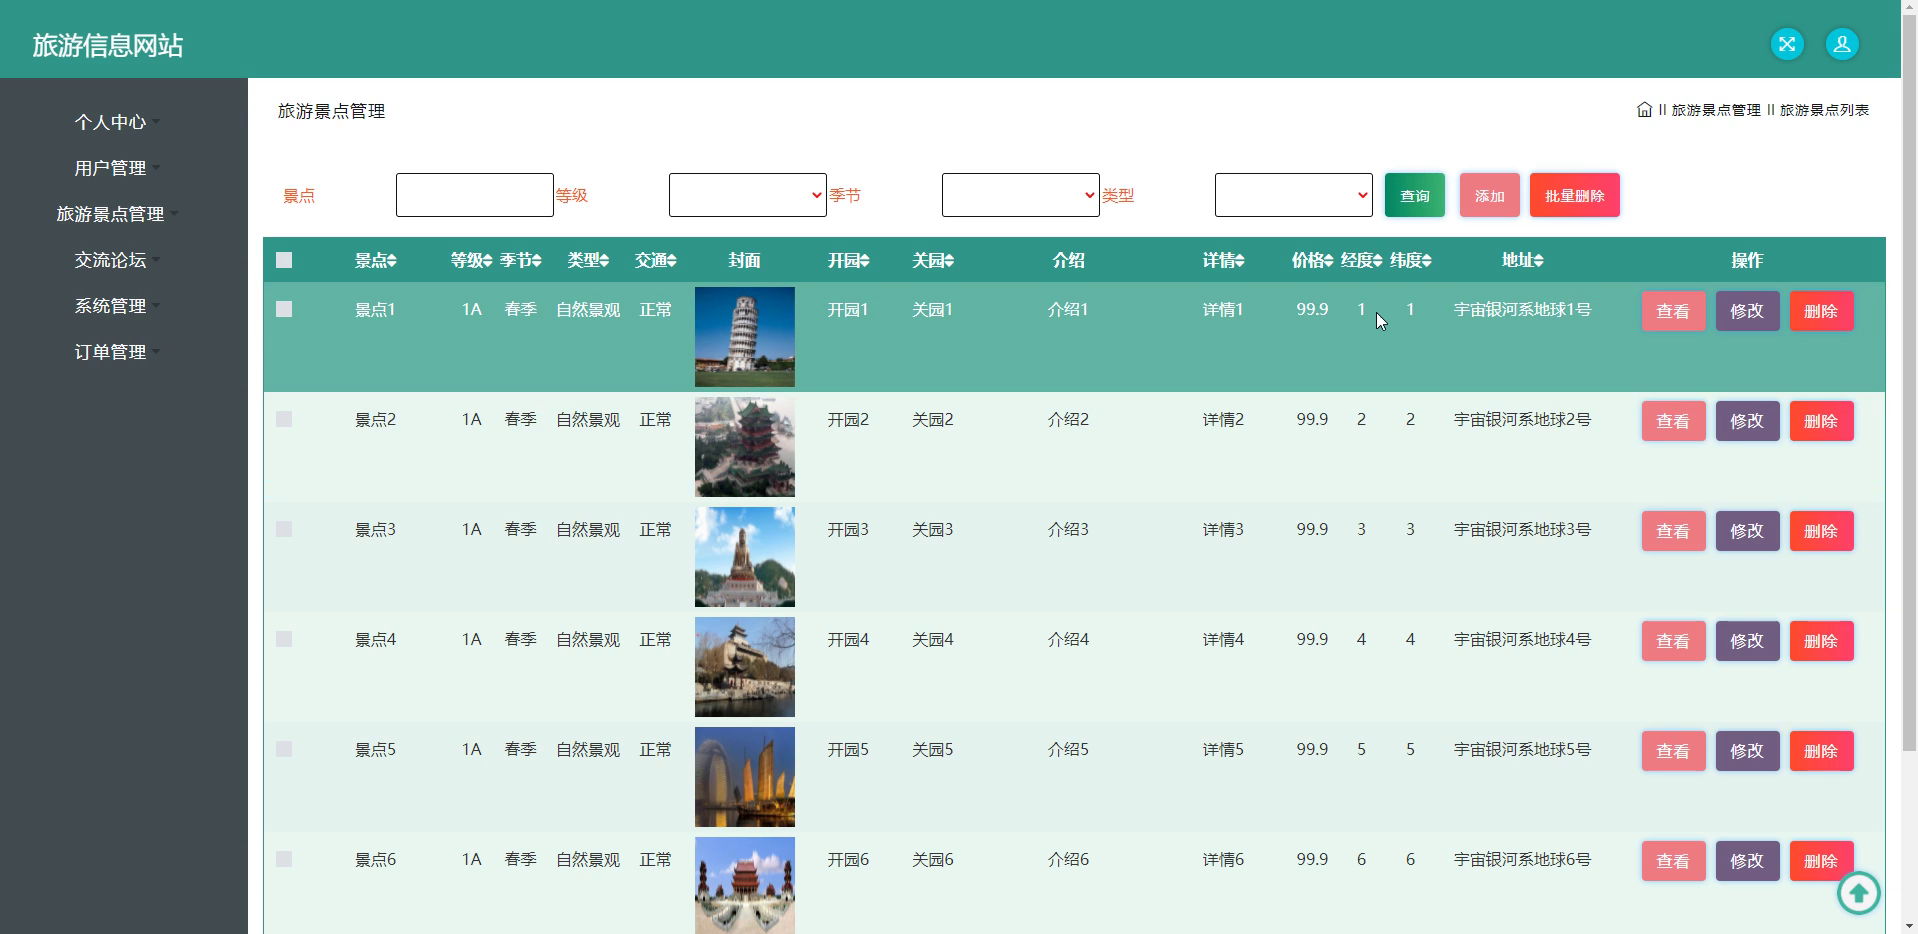Click the 介绍4 cell
The width and height of the screenshot is (1918, 934).
click(x=1068, y=639)
